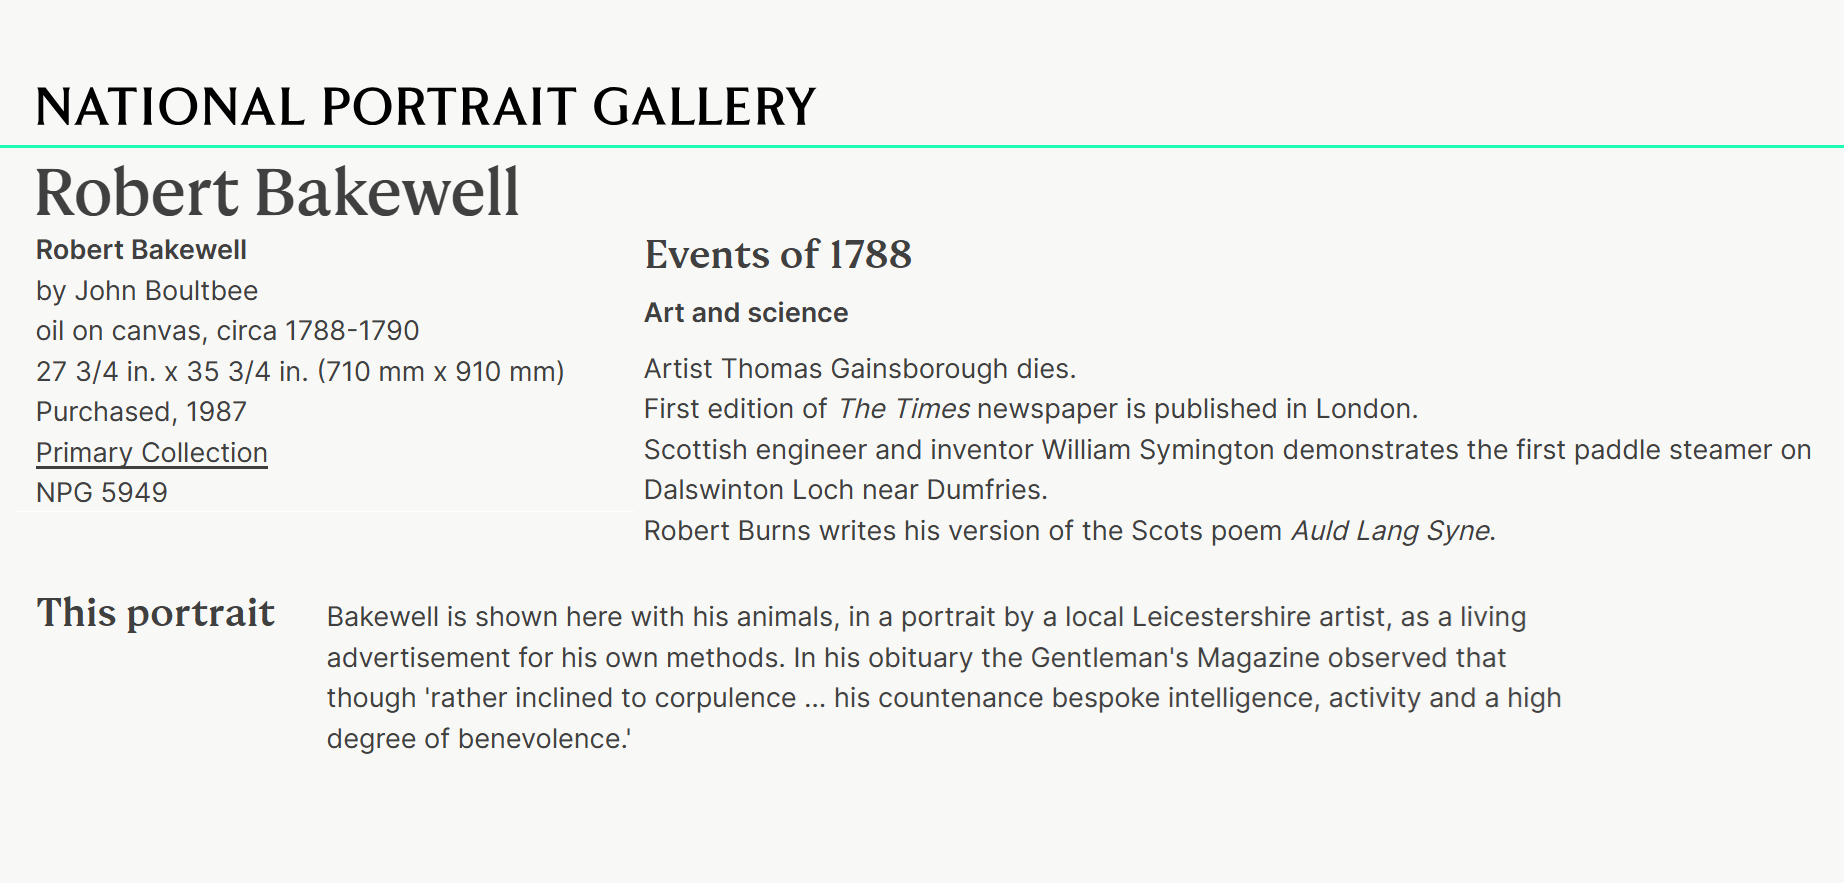Click the National Portrait Gallery logo

425,107
